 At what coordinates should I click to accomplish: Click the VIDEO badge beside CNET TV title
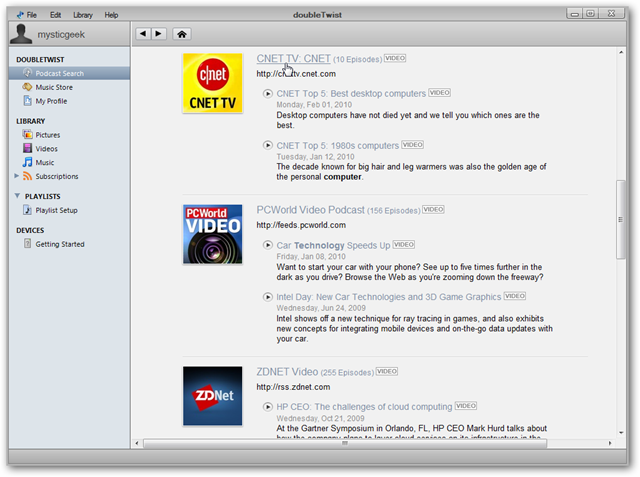click(x=395, y=58)
